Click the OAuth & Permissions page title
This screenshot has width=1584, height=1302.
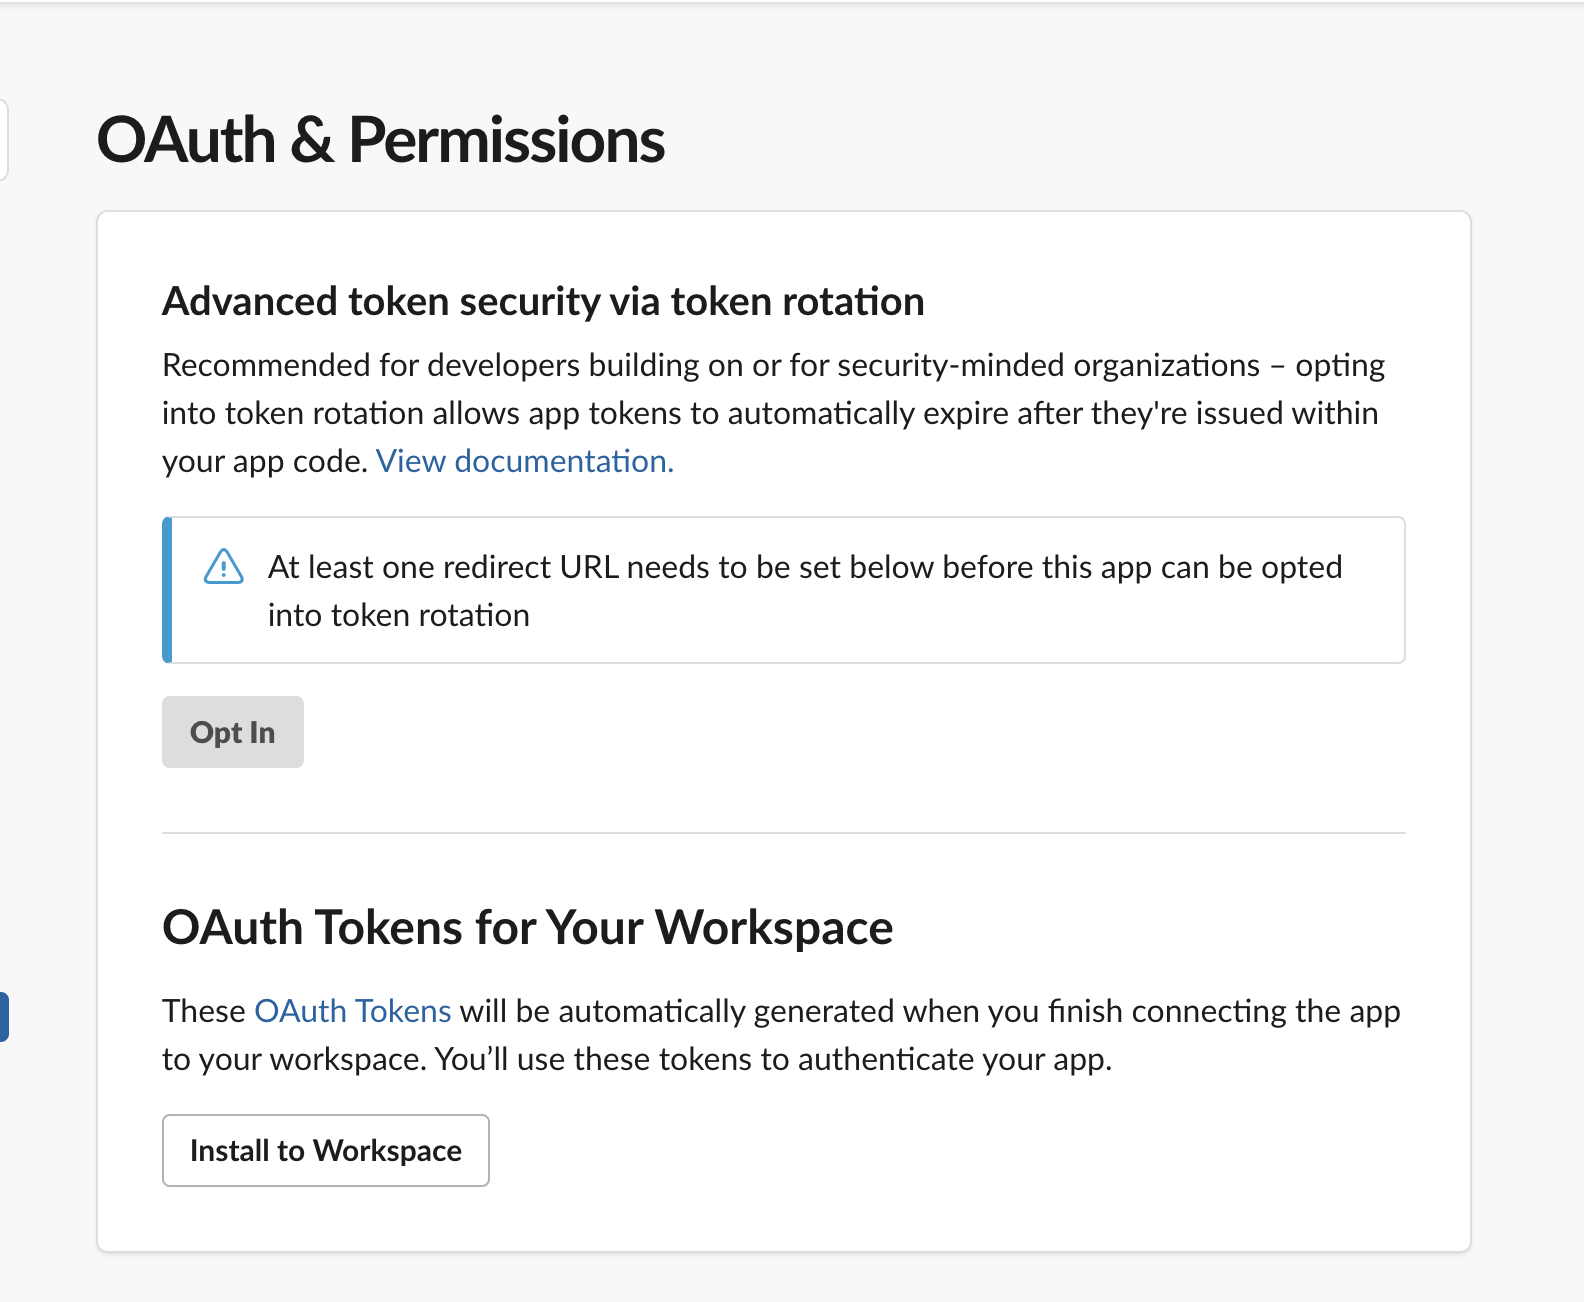point(380,140)
